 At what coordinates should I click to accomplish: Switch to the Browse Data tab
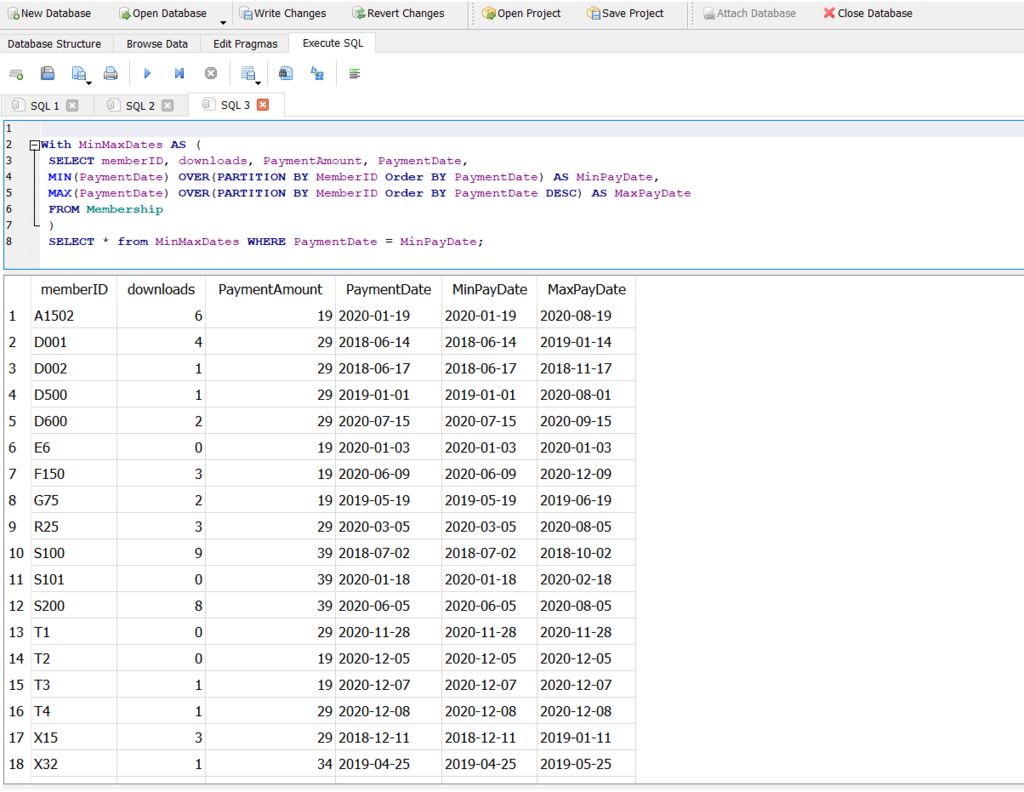pos(156,44)
